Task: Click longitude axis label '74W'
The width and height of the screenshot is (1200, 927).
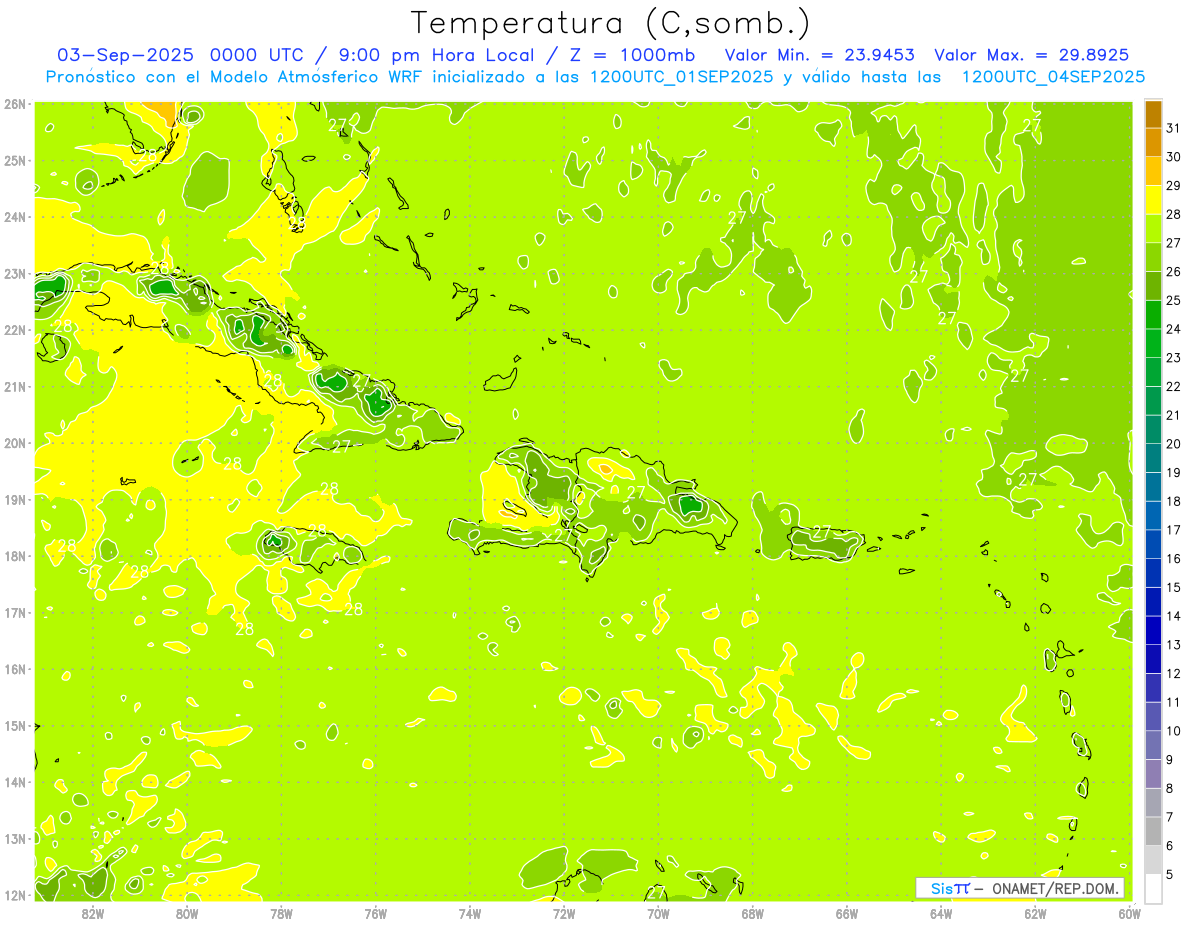Action: 470,913
